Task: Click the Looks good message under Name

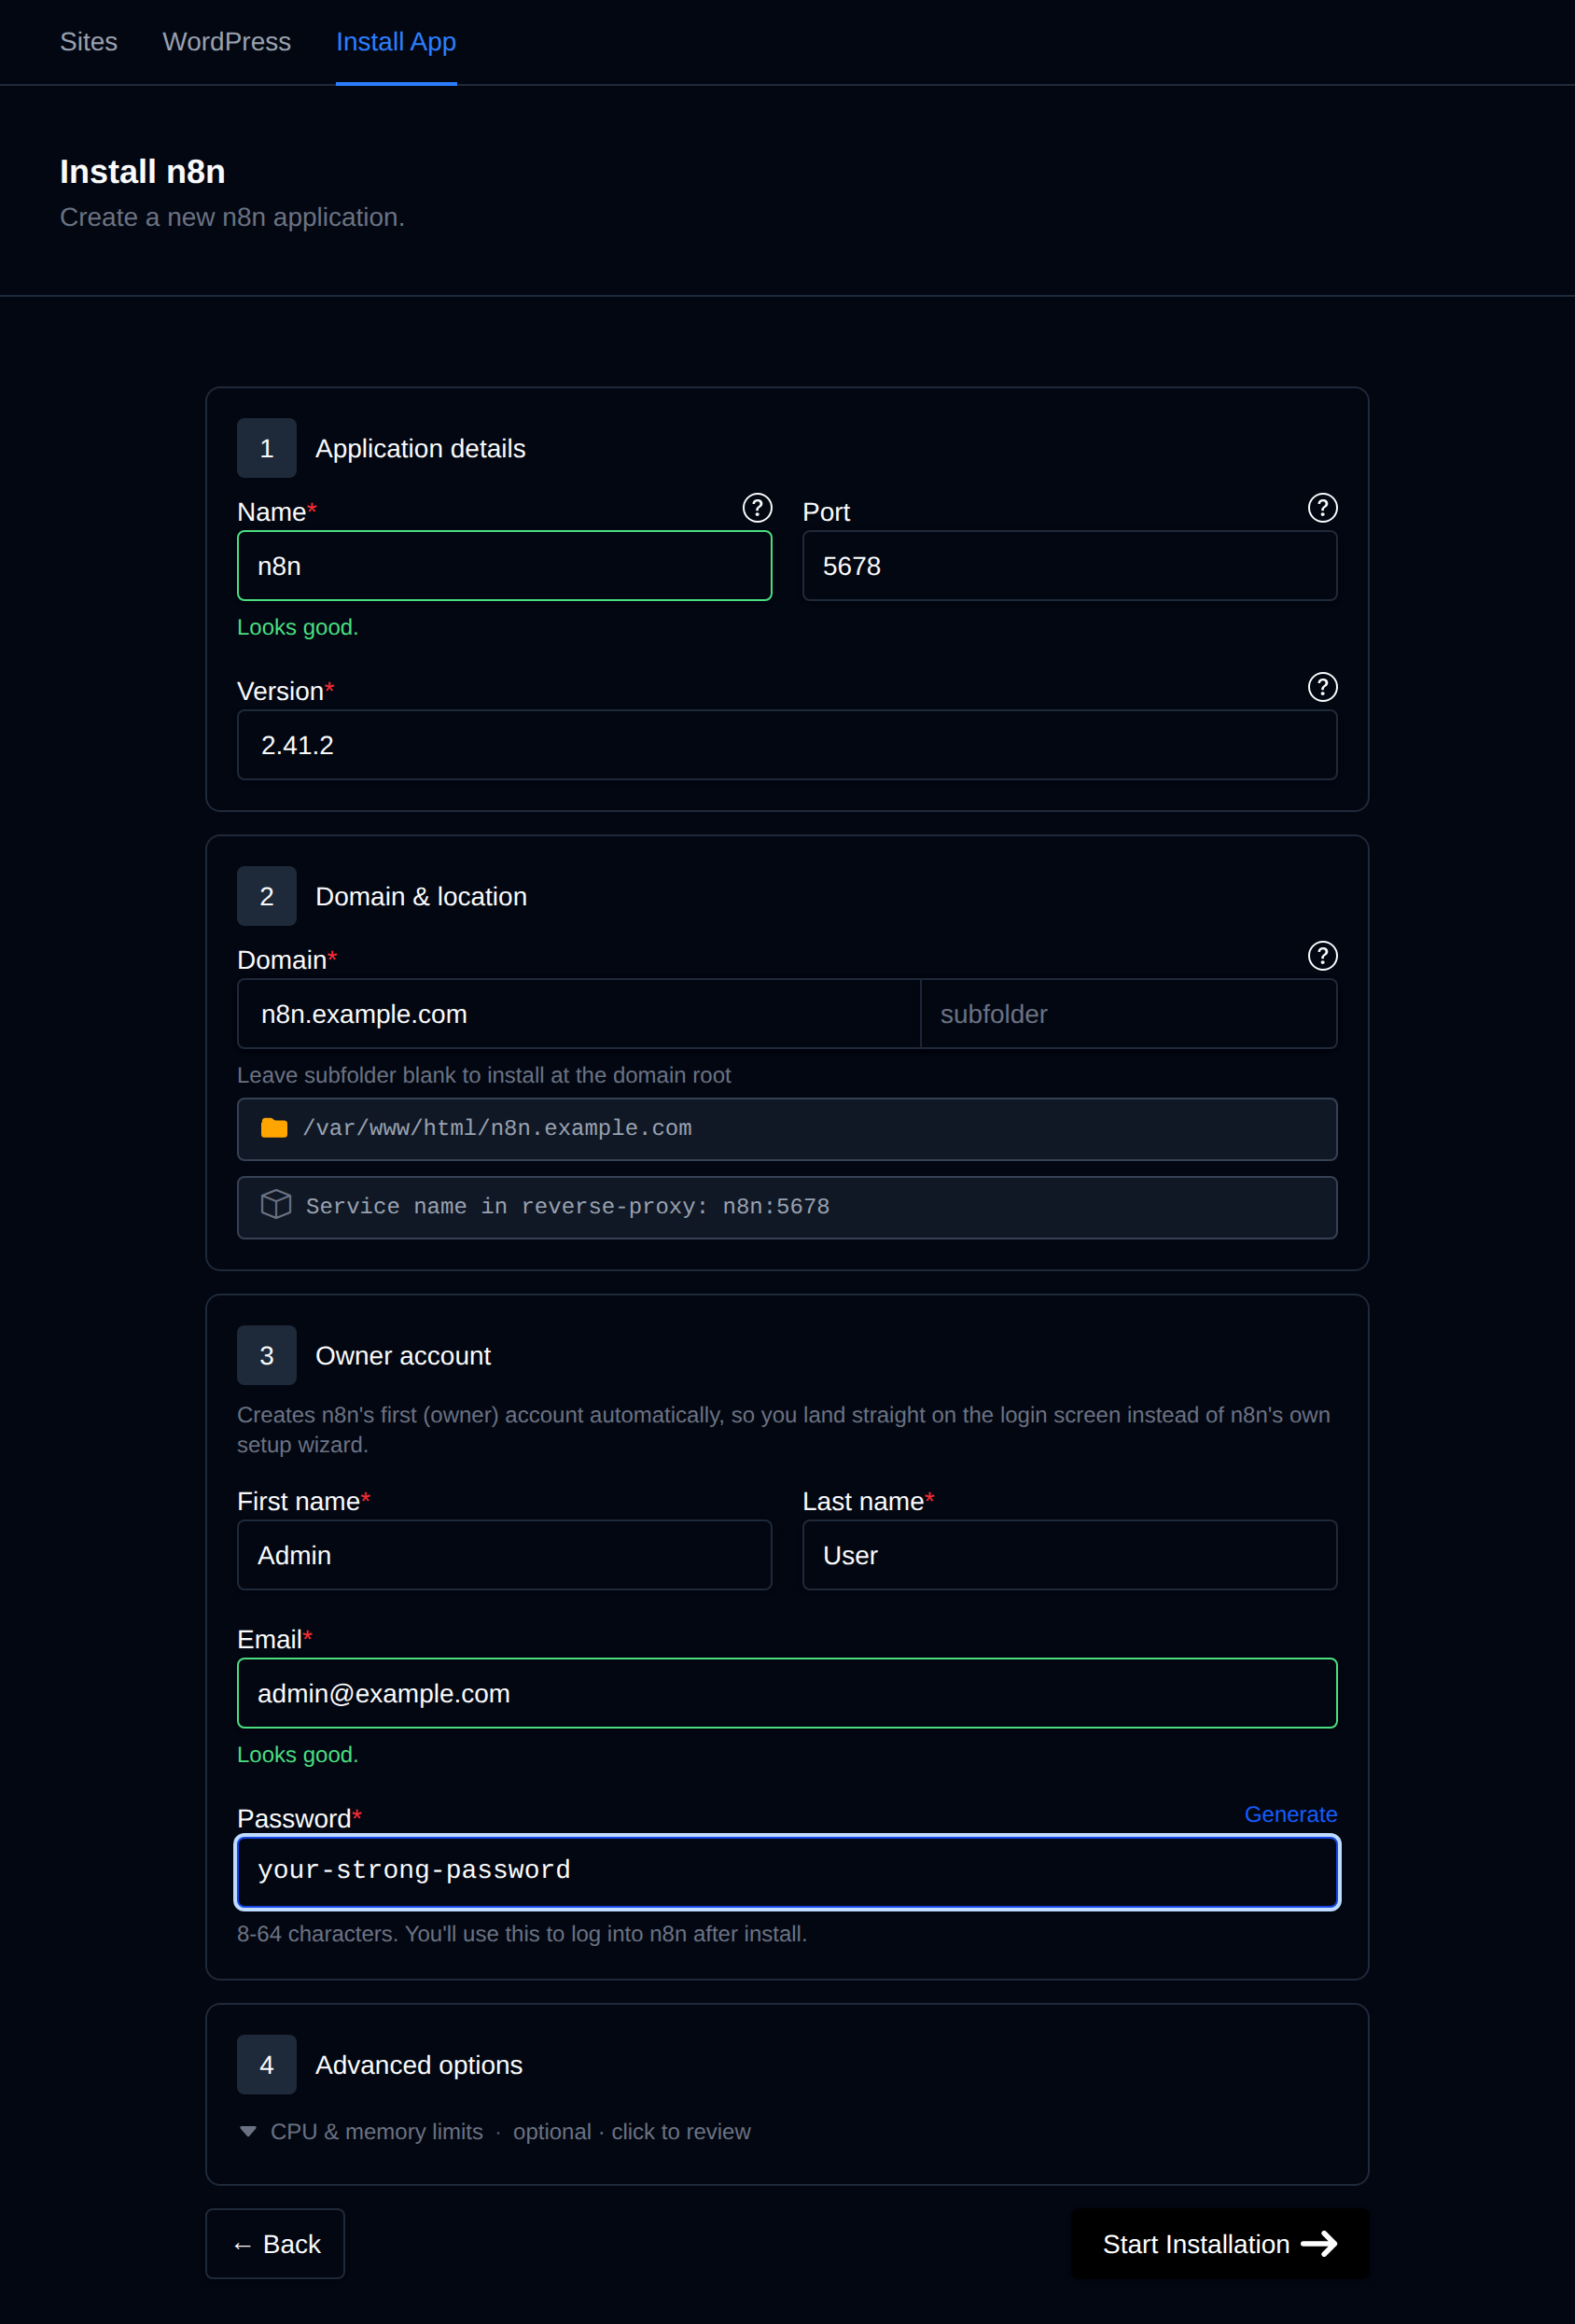Action: pos(297,627)
